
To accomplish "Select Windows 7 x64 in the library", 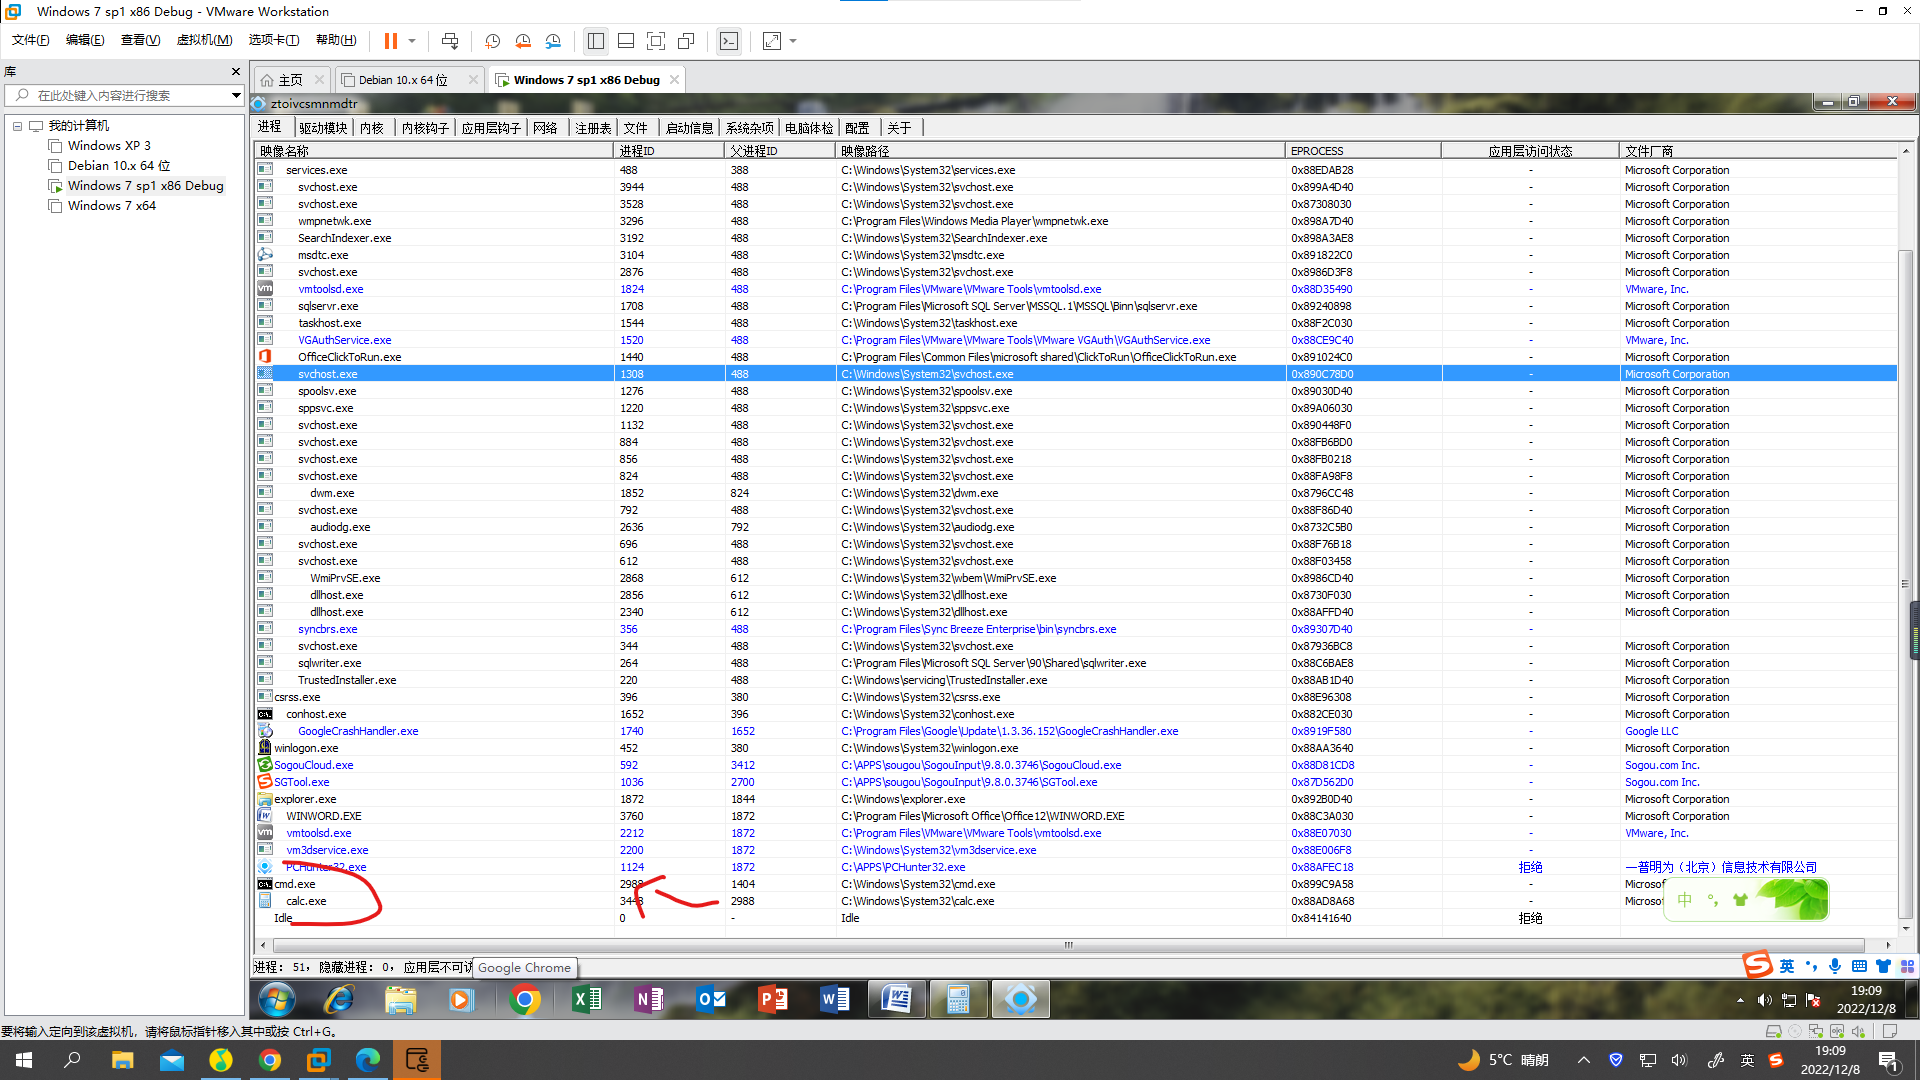I will click(111, 205).
